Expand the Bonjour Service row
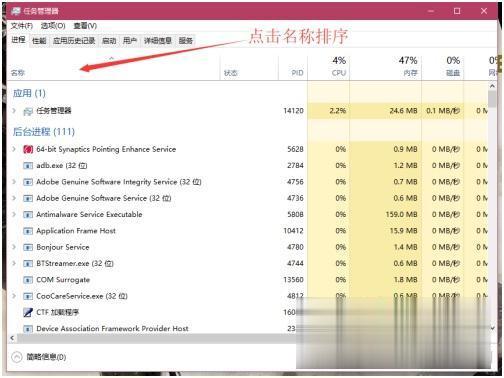The image size is (504, 378). pos(14,247)
